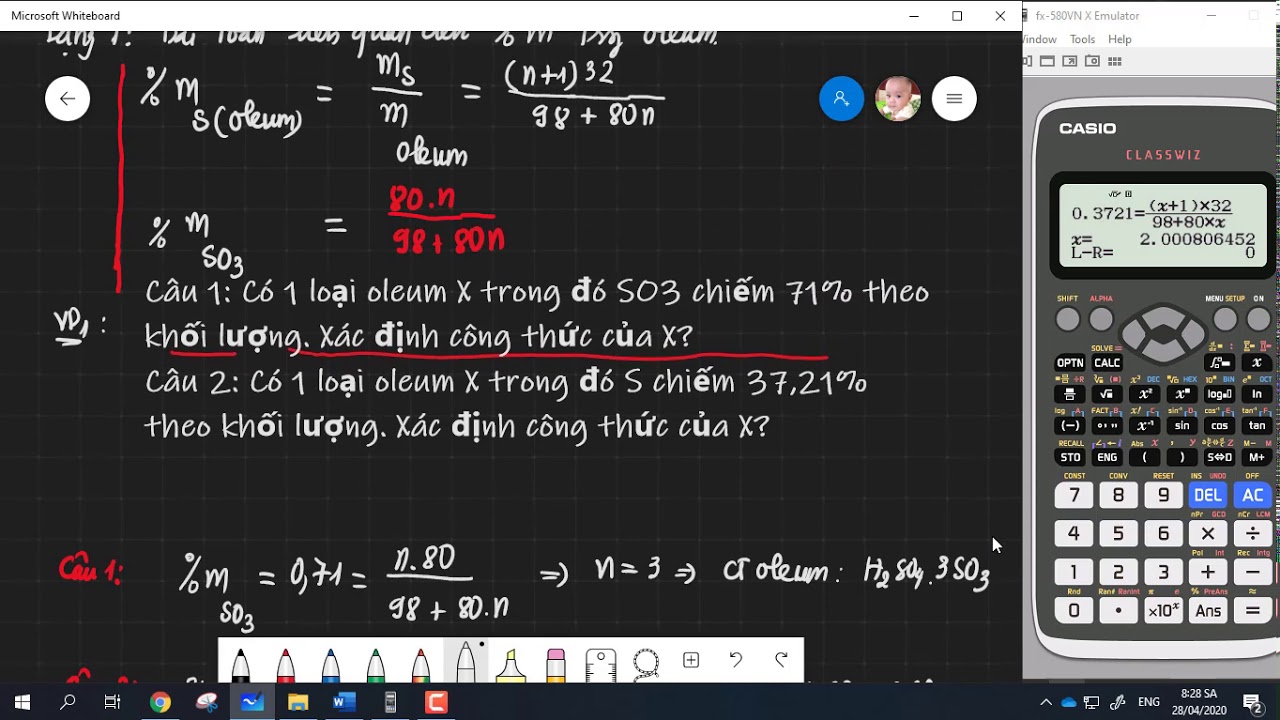
Task: Click the calculator divide key
Action: (x=1252, y=534)
